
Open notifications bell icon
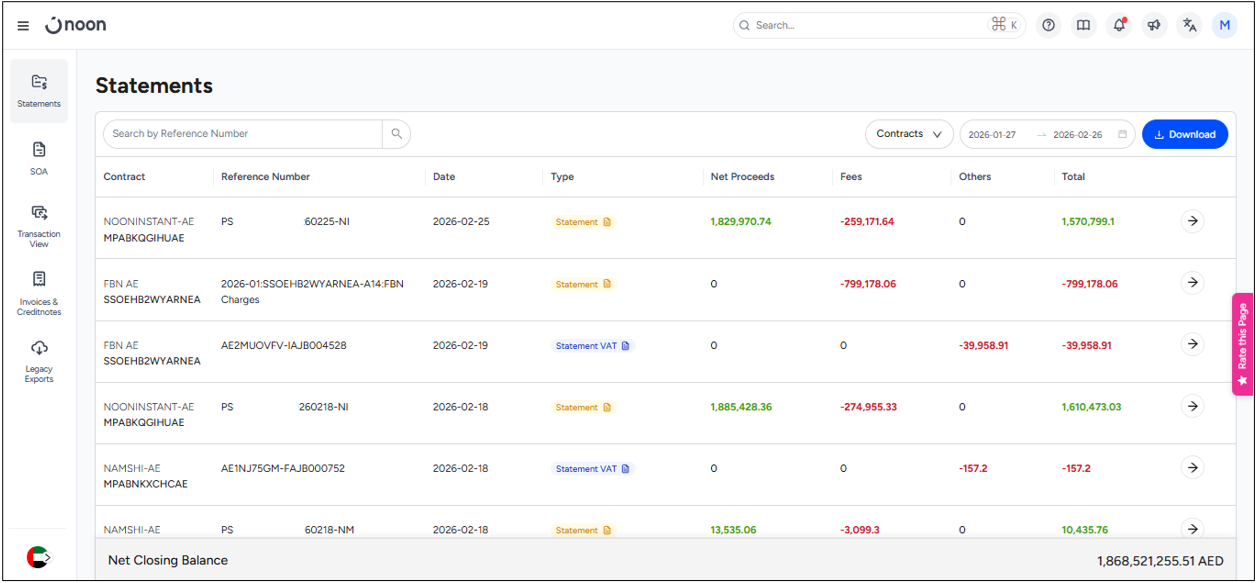[1119, 26]
